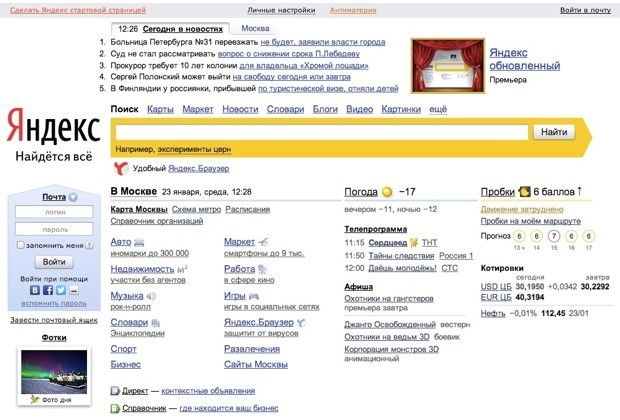620x420 pixels.
Task: Open the Новости search tab
Action: tap(240, 109)
